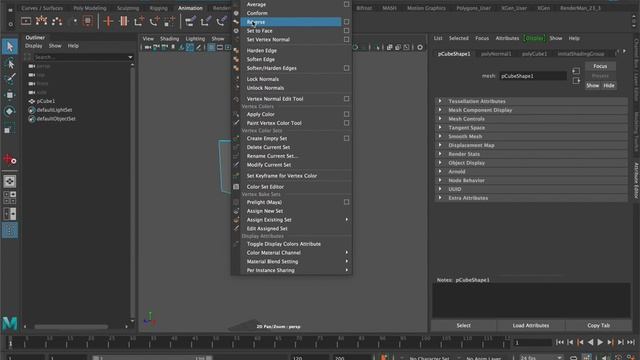
Task: Click the red last-used tool icon
Action: pos(10,160)
